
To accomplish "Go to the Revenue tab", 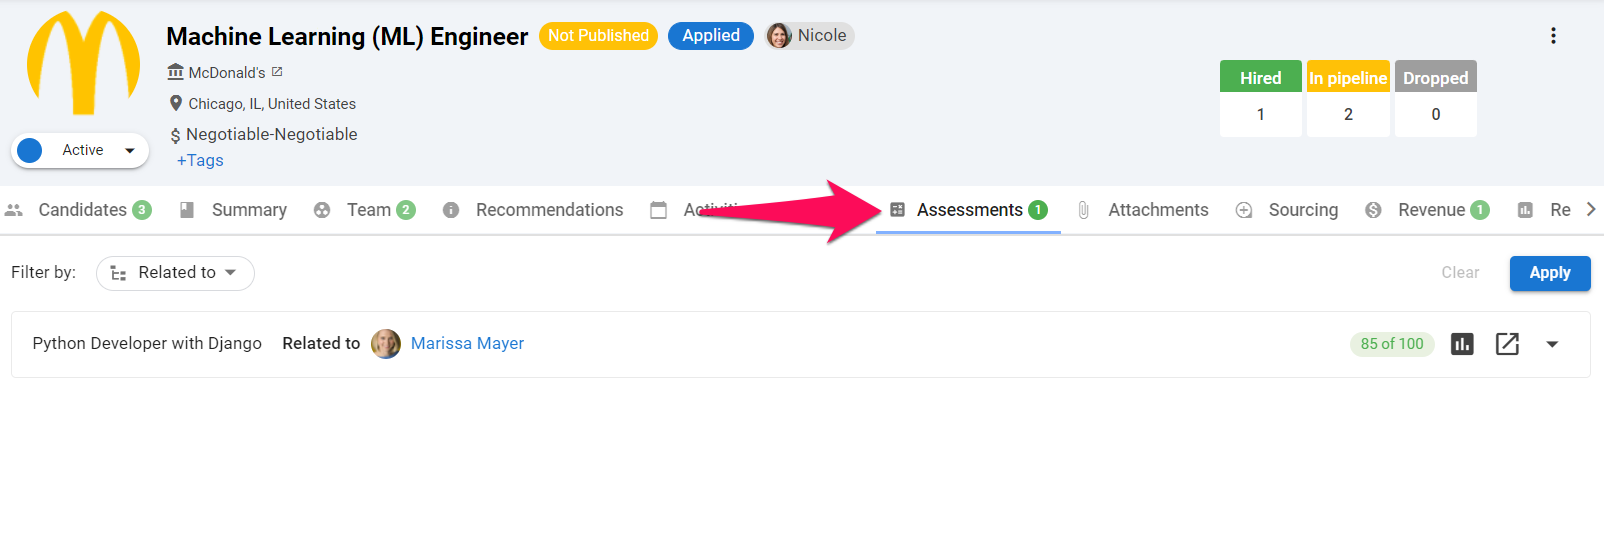I will pos(1427,210).
